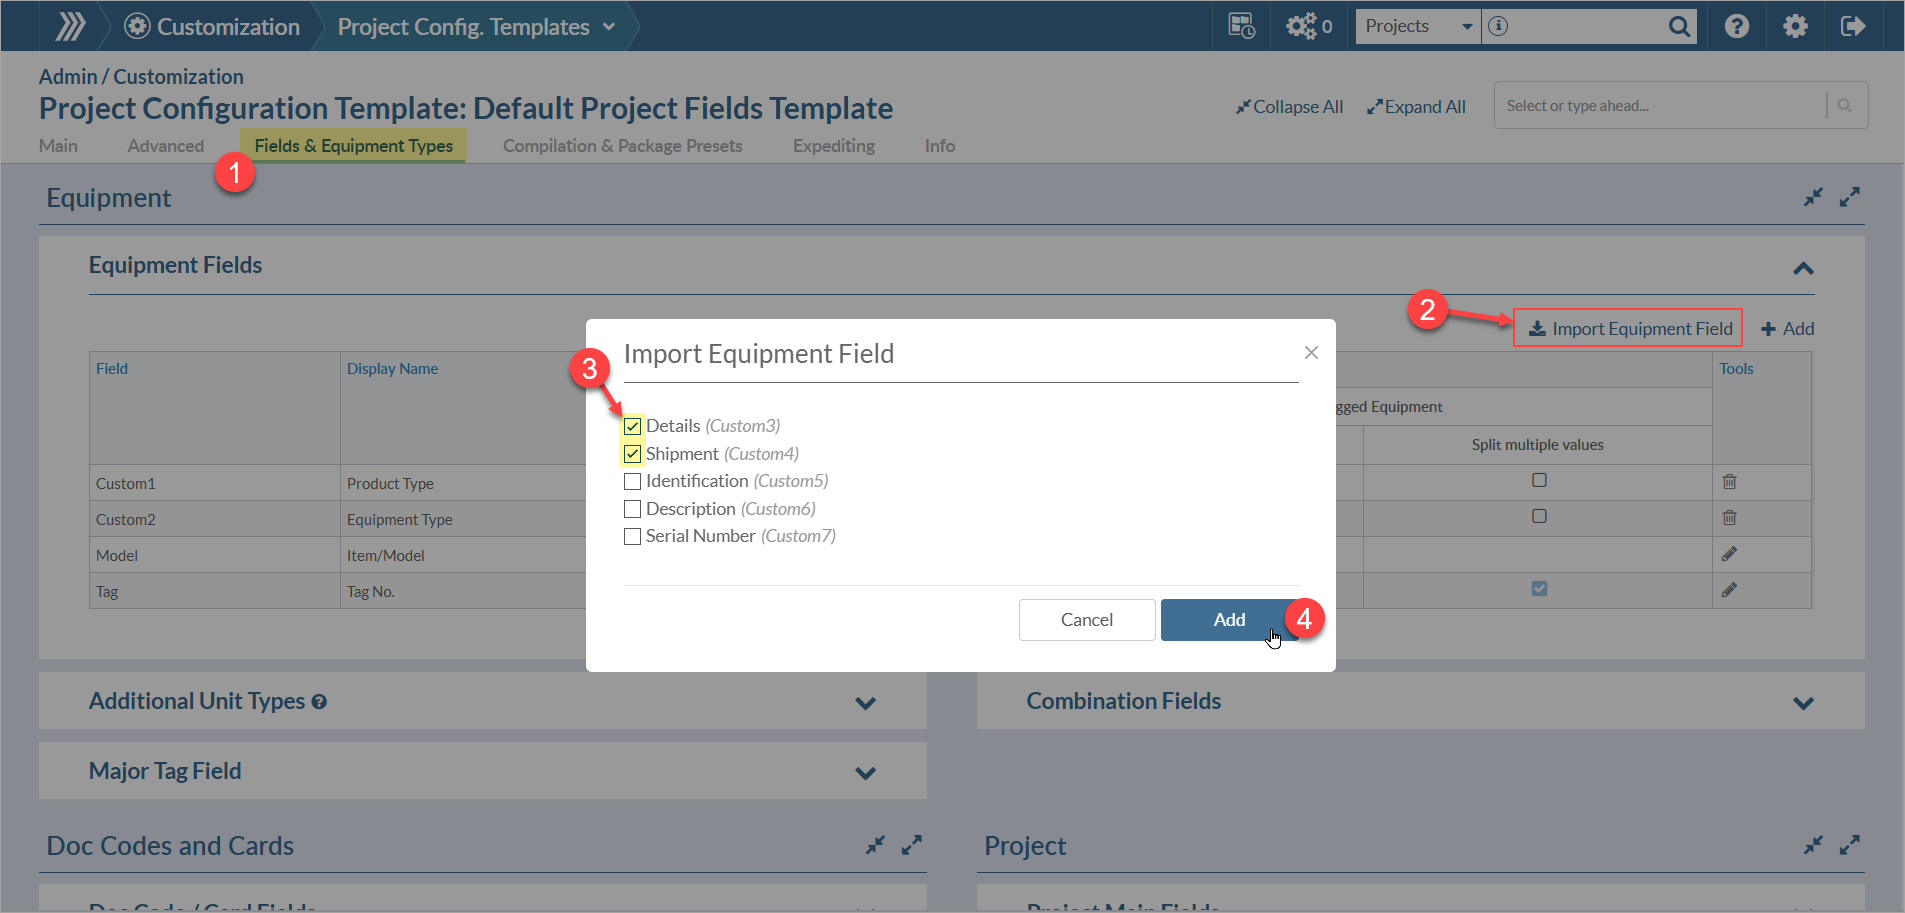Viewport: 1905px width, 913px height.
Task: Focus the Select or type ahead field
Action: pyautogui.click(x=1660, y=106)
